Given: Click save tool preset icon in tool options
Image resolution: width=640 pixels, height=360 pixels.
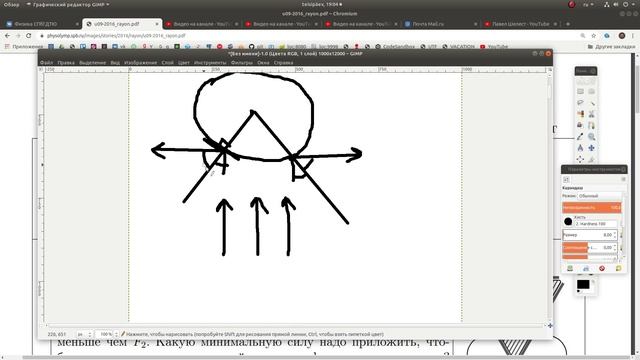Looking at the screenshot, I should pyautogui.click(x=570, y=268).
